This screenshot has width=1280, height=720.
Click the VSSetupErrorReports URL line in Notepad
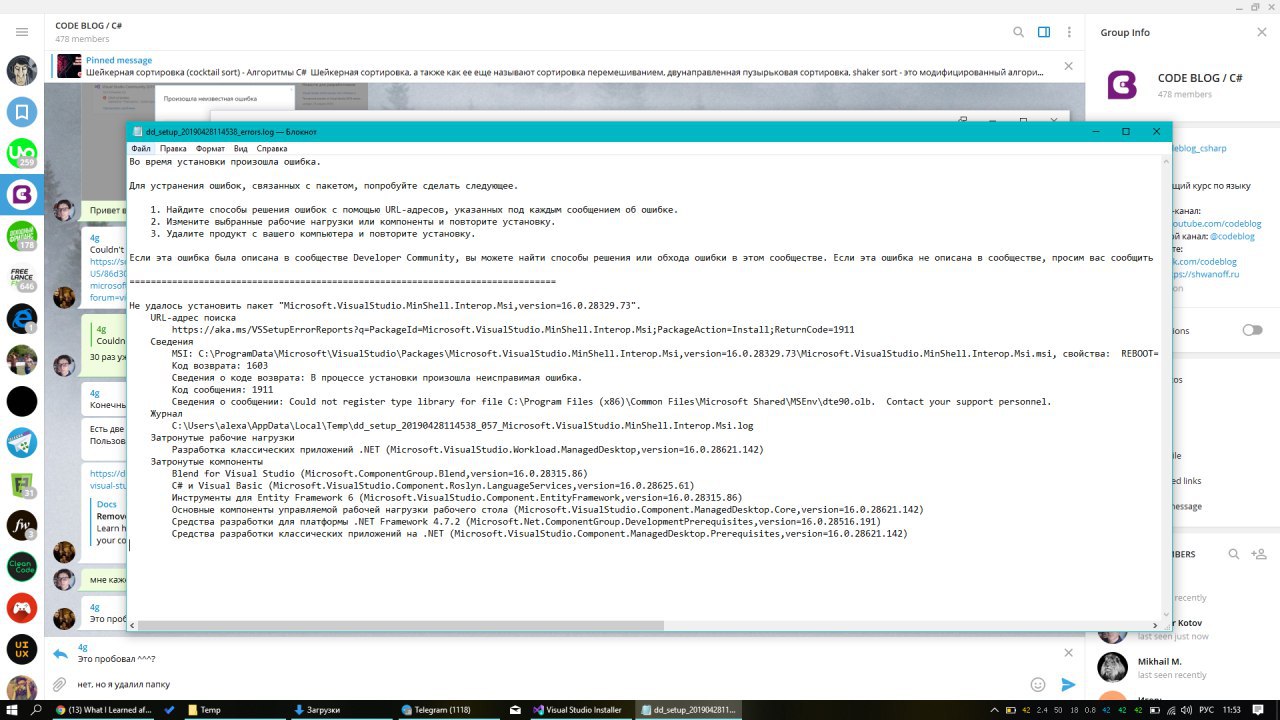(x=513, y=330)
